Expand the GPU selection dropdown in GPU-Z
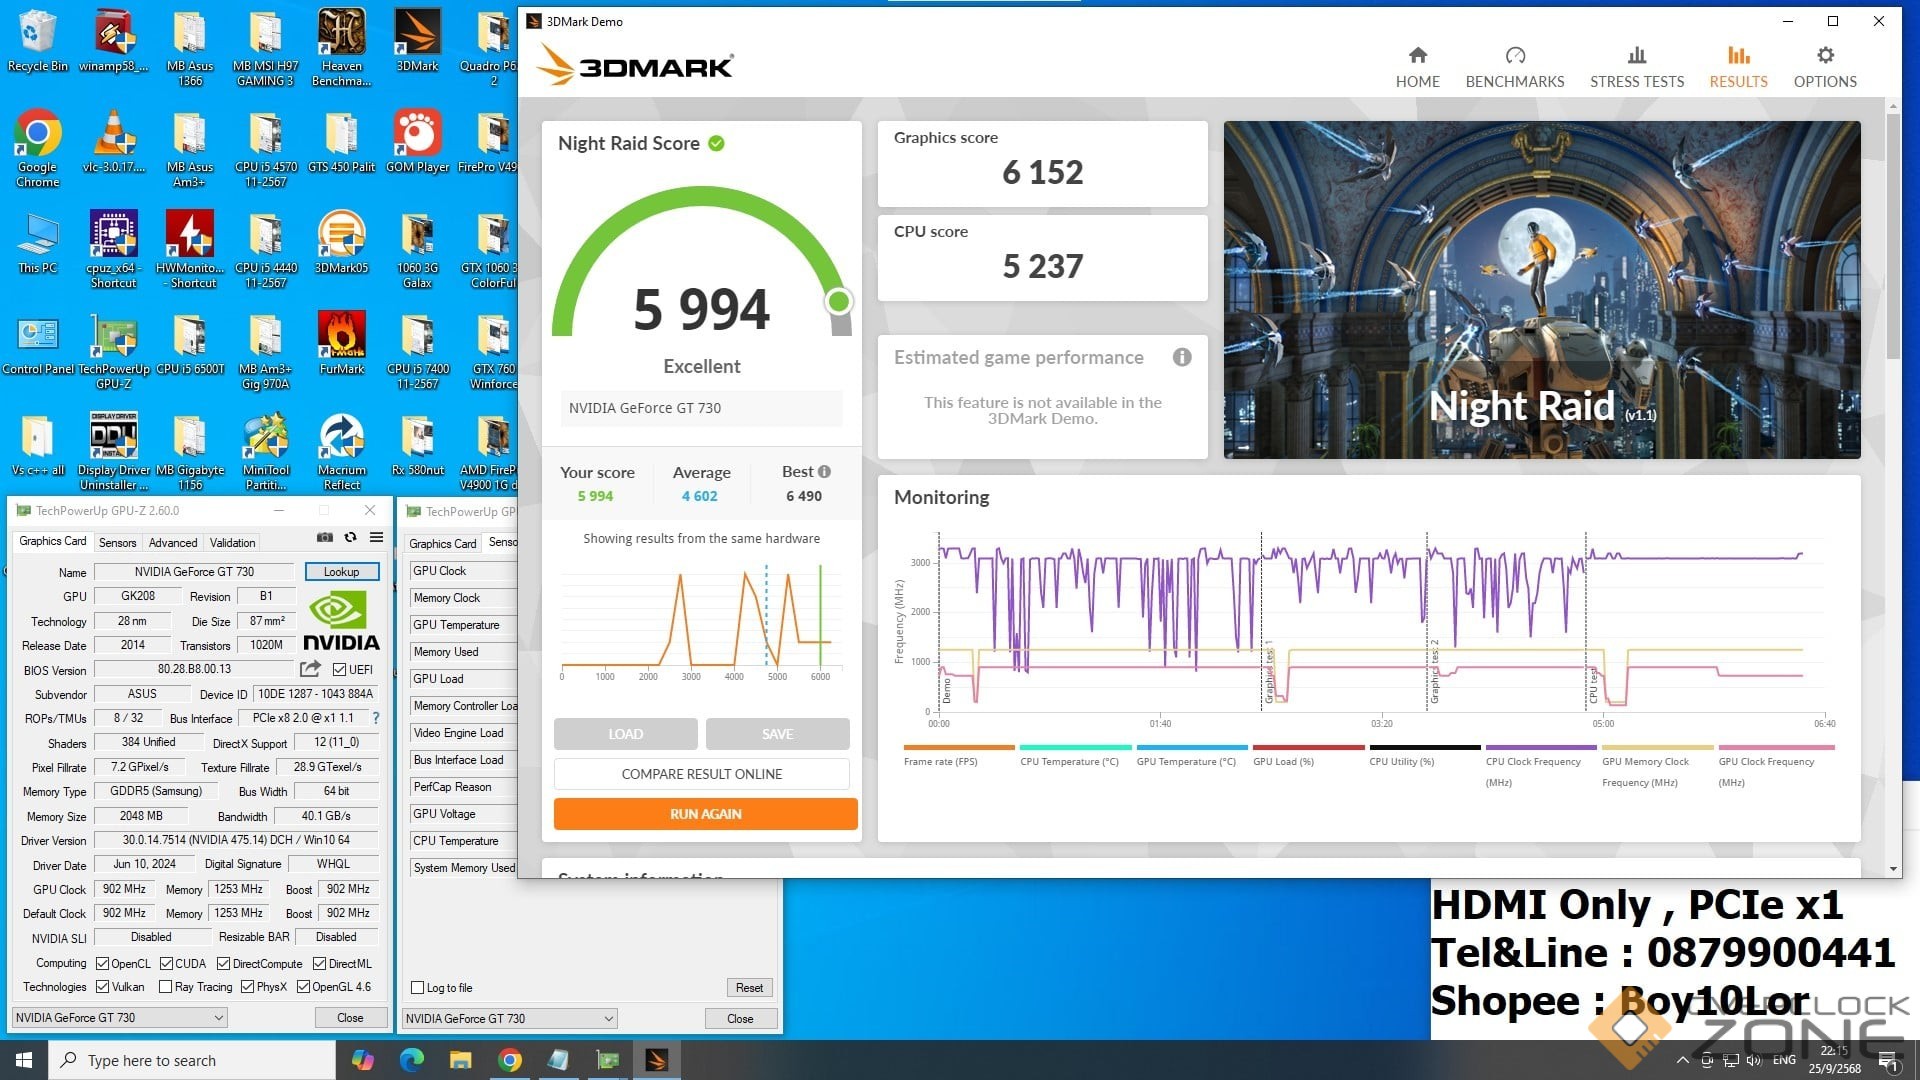The height and width of the screenshot is (1080, 1920). (x=218, y=1018)
